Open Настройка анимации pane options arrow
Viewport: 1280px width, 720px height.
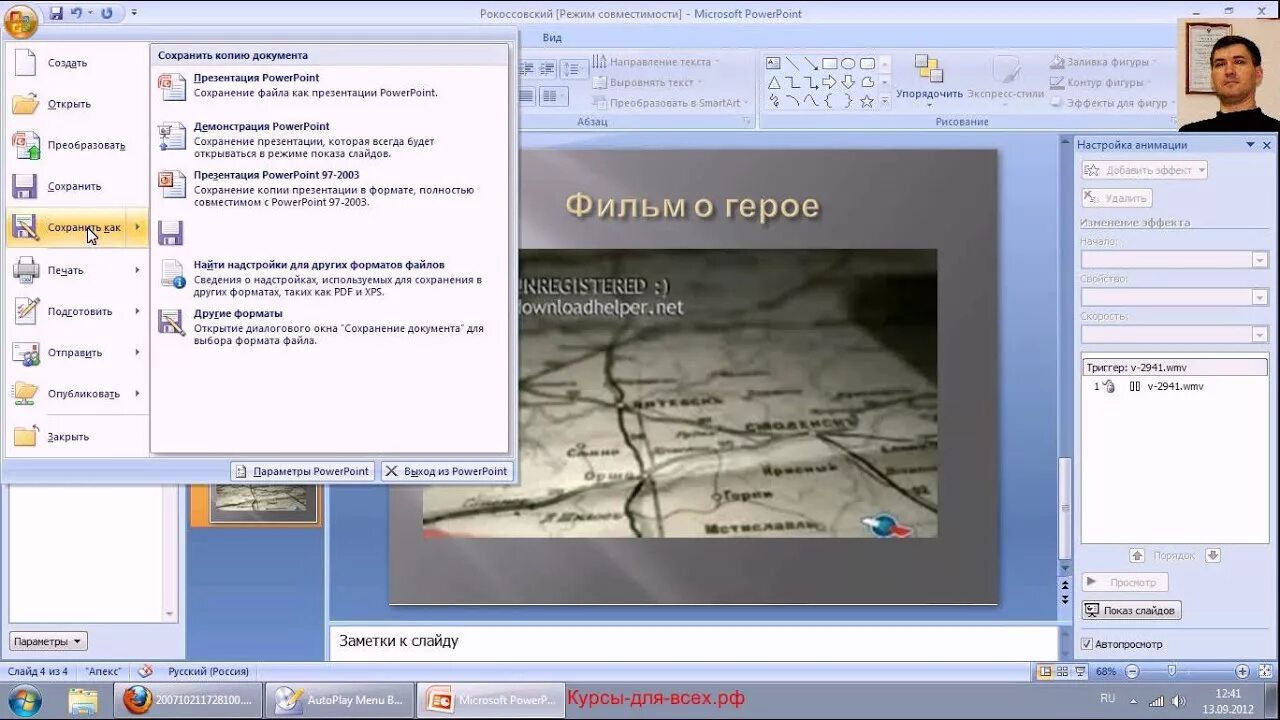(x=1250, y=145)
